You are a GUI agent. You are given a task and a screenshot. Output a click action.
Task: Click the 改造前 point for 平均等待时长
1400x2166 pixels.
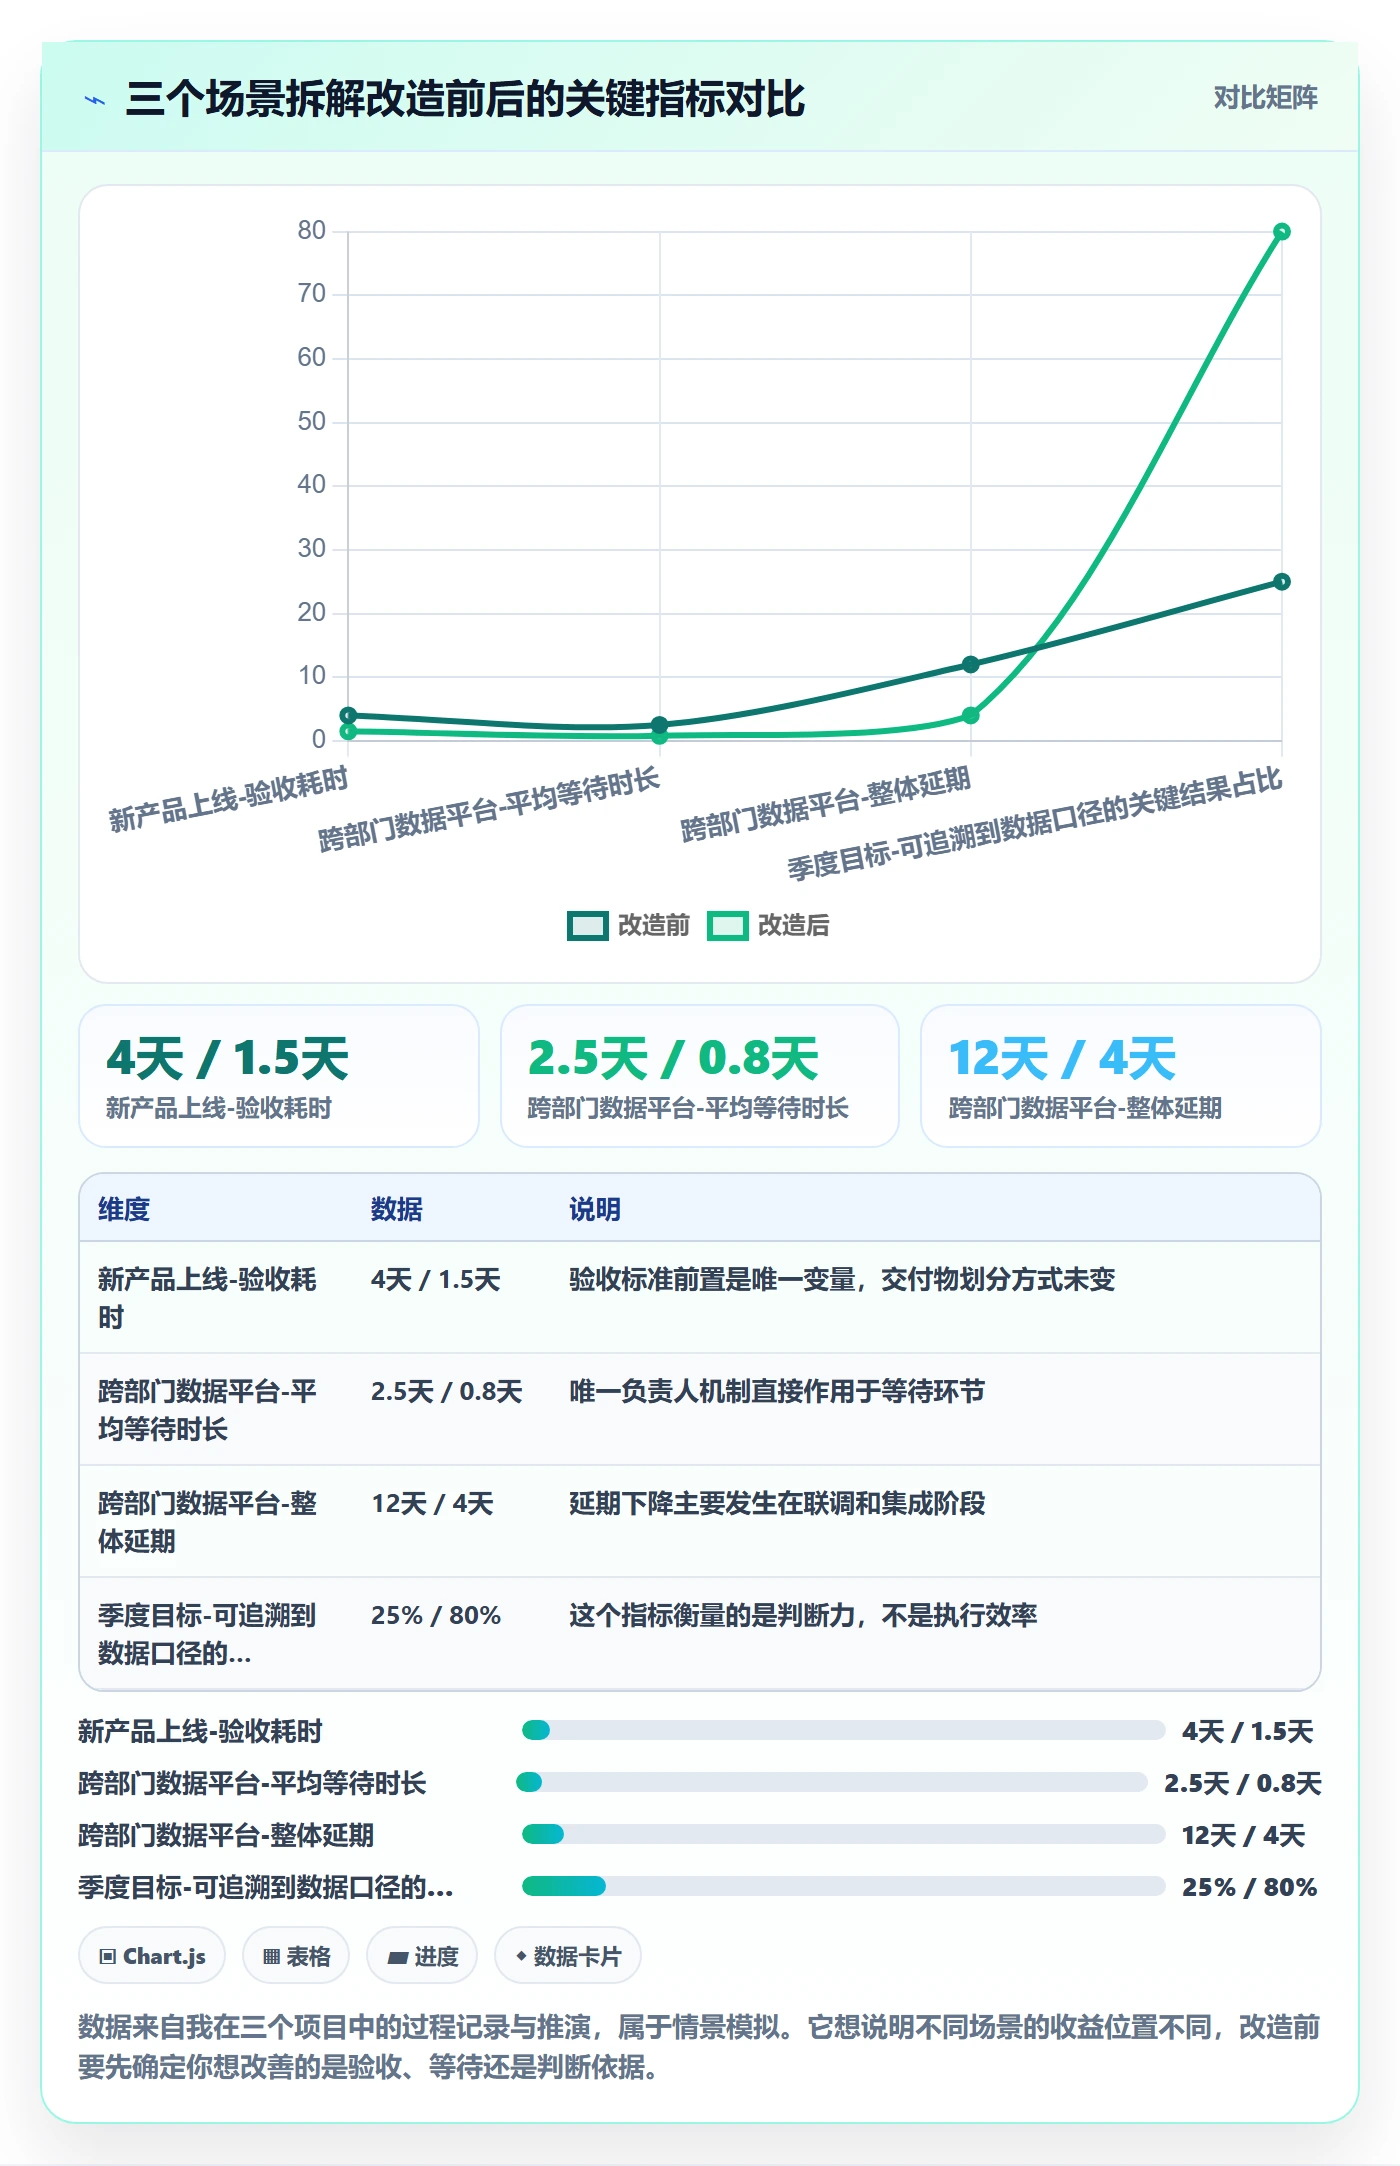659,725
